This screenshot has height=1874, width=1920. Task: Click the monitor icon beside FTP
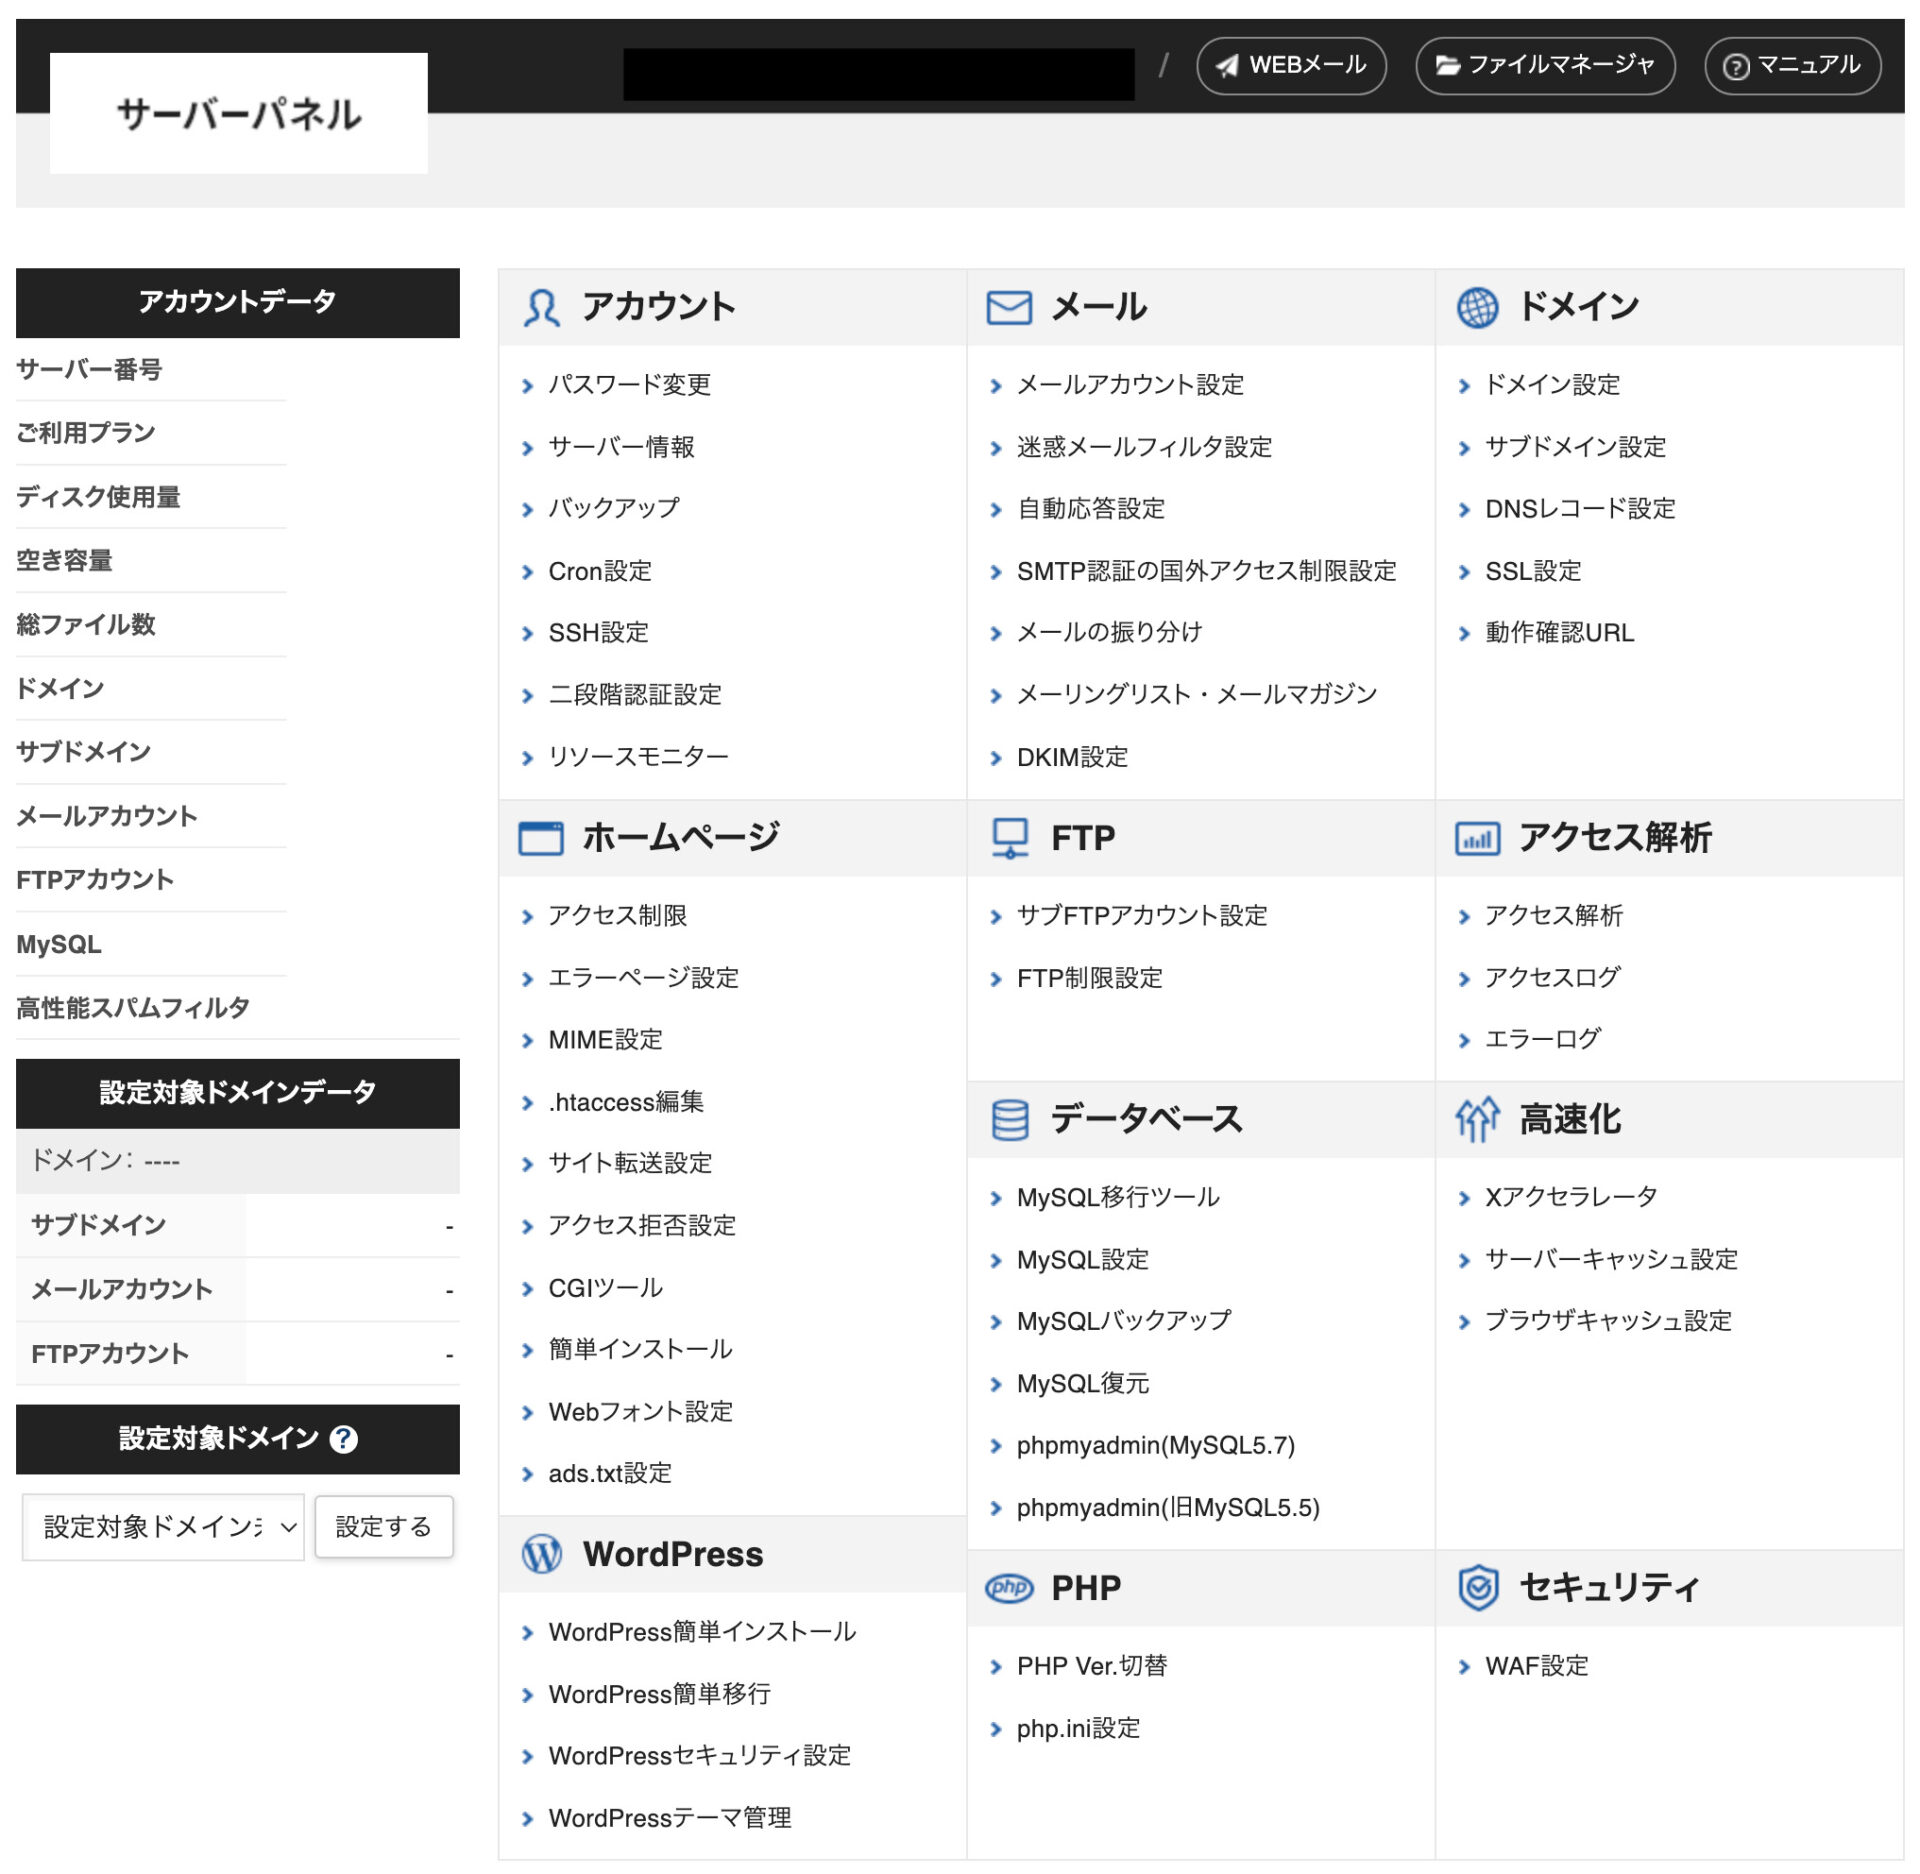click(x=1010, y=837)
